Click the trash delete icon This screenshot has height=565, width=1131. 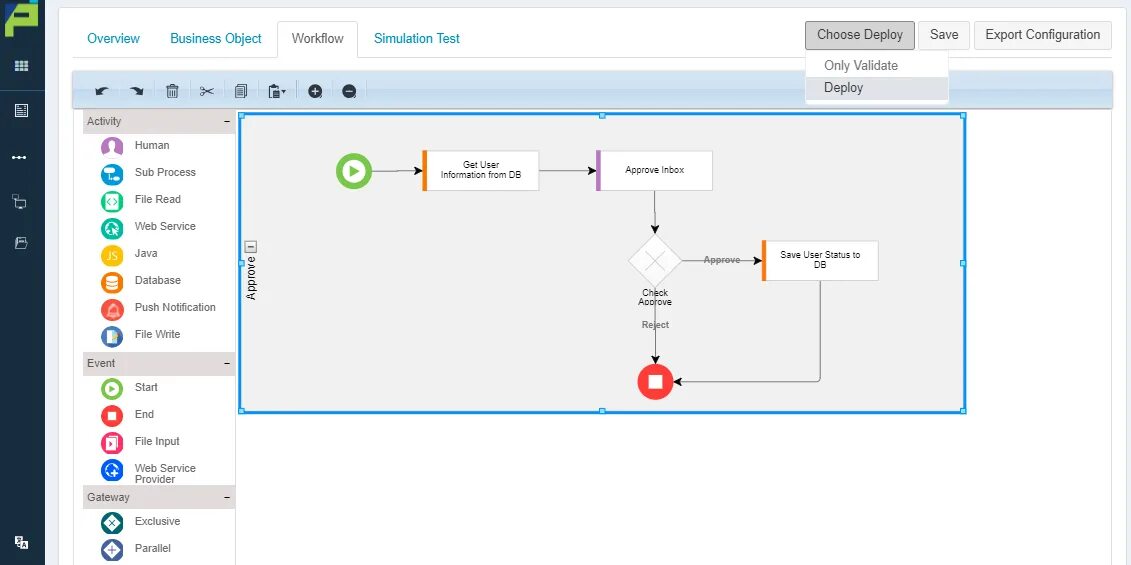click(172, 91)
